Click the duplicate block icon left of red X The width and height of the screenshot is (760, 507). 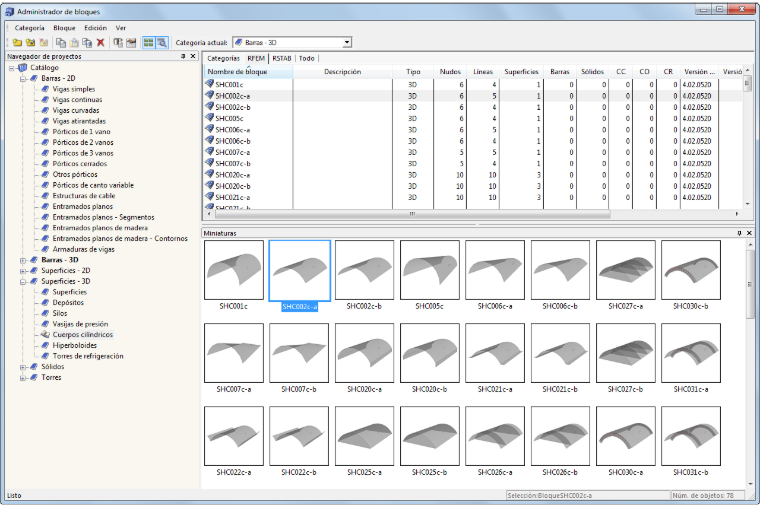[x=87, y=43]
